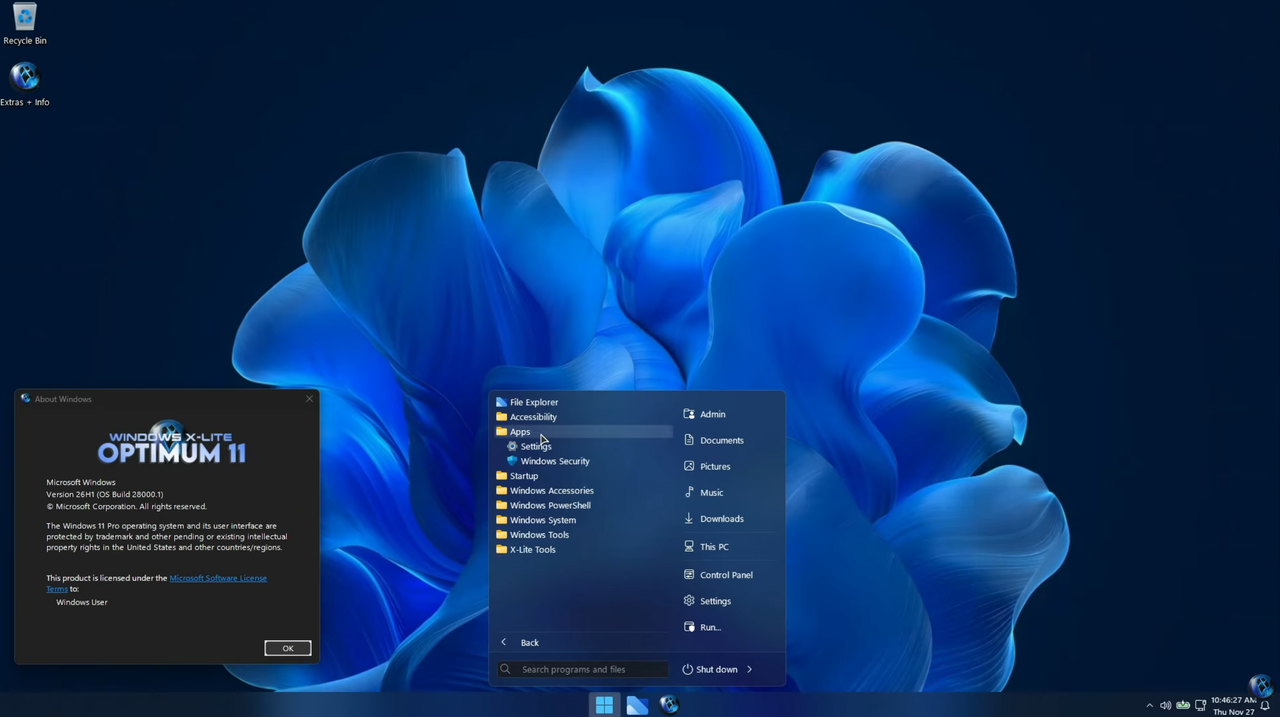Click the Shut down button
This screenshot has width=1280, height=717.
point(710,669)
